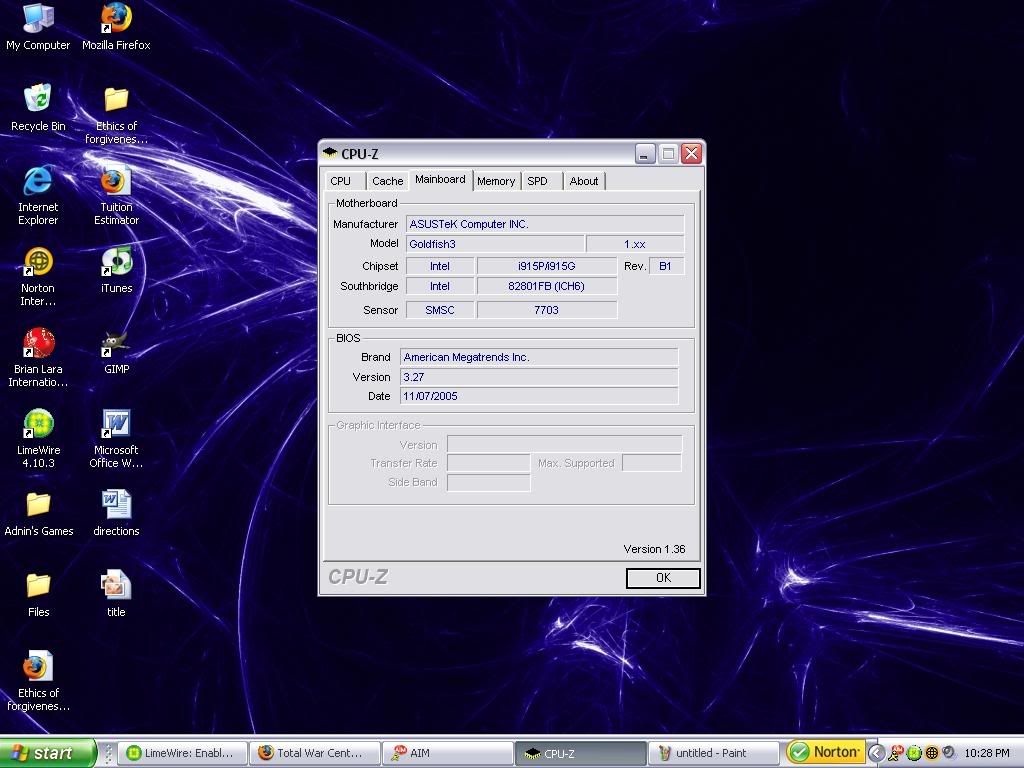
Task: Click the OK button in CPU-Z
Action: coord(663,578)
